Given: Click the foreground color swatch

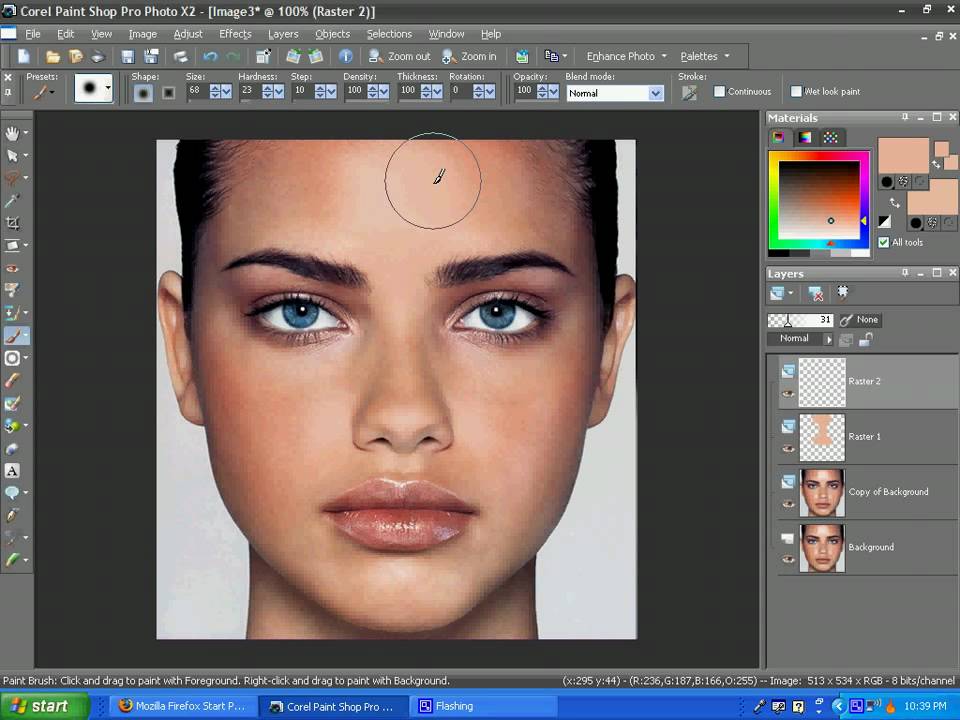Looking at the screenshot, I should click(x=903, y=156).
